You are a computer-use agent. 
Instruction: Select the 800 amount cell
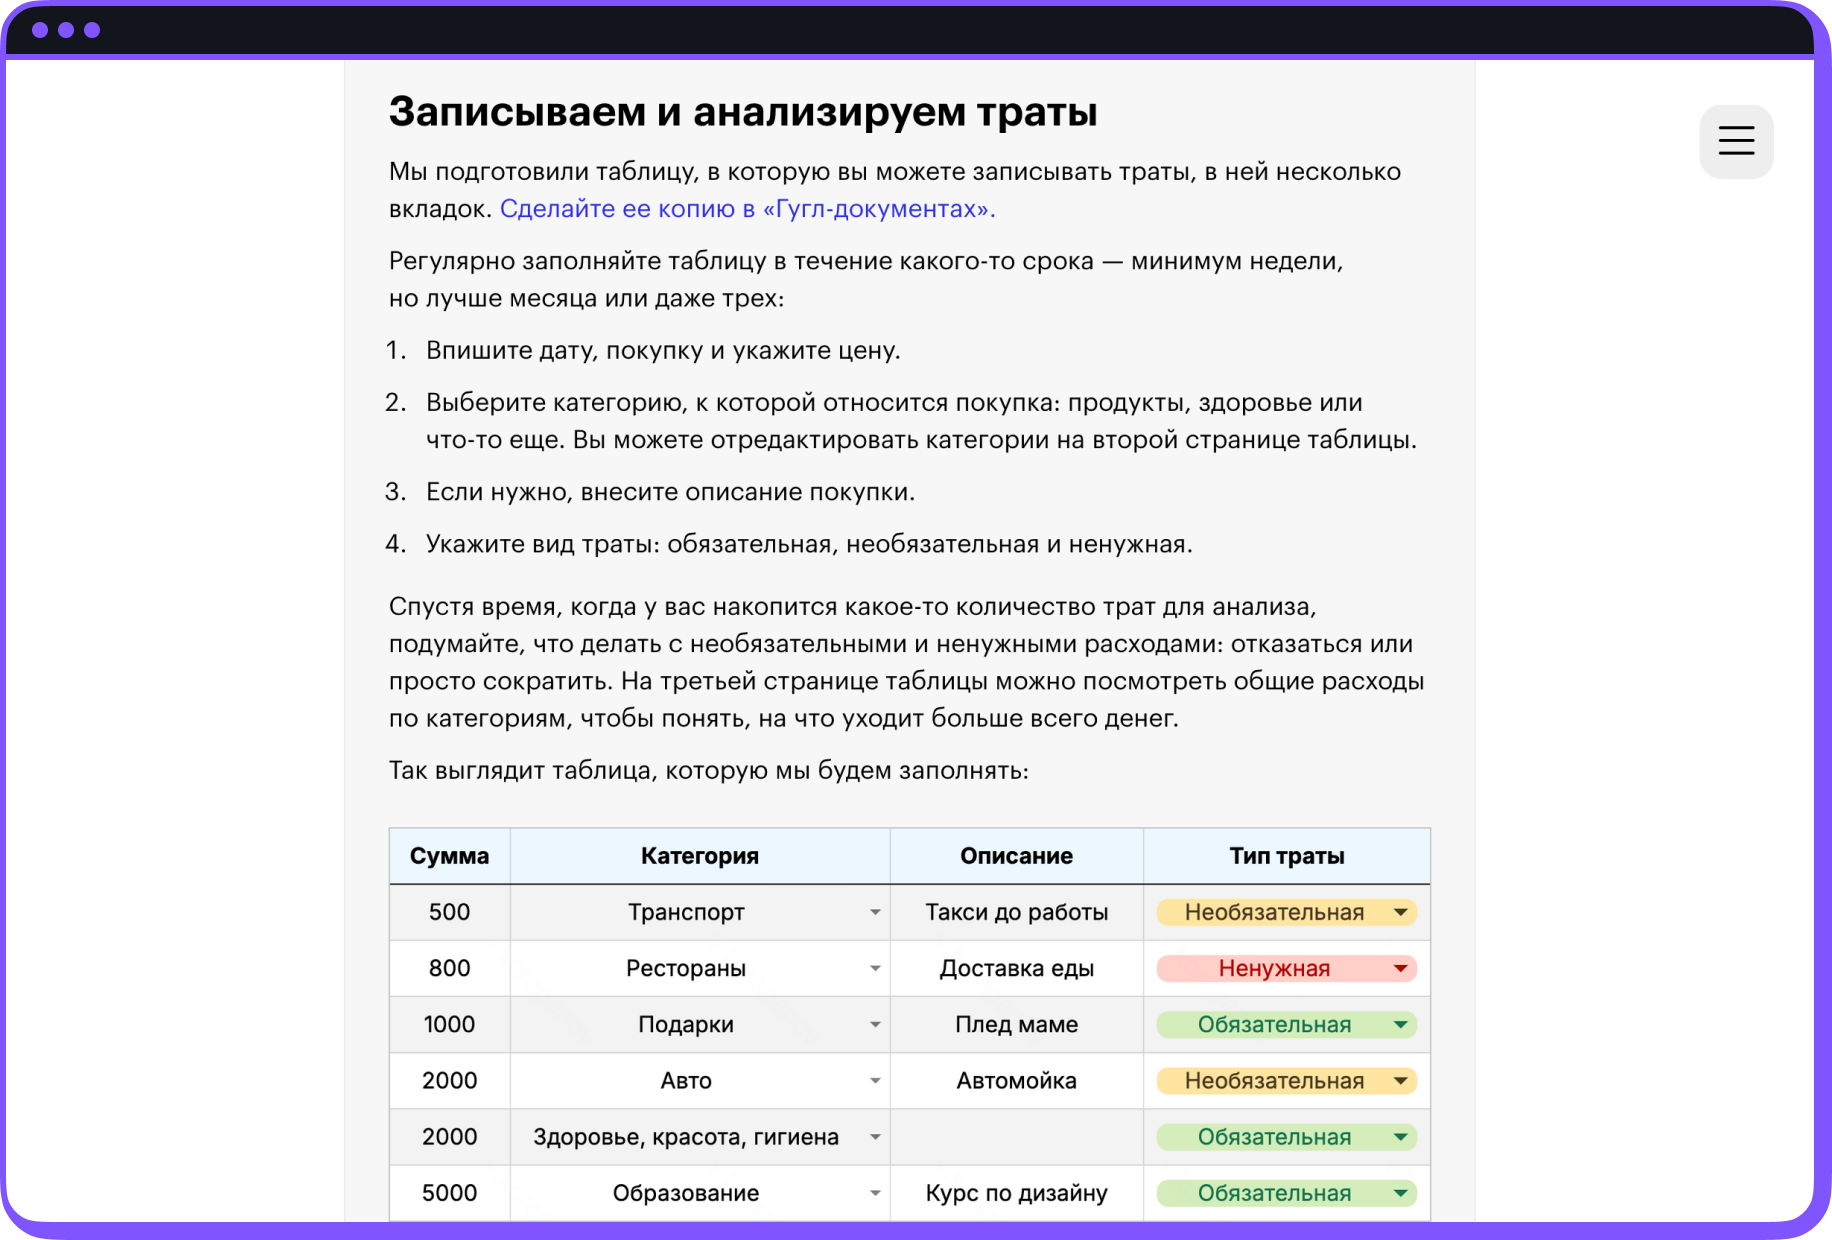coord(450,968)
